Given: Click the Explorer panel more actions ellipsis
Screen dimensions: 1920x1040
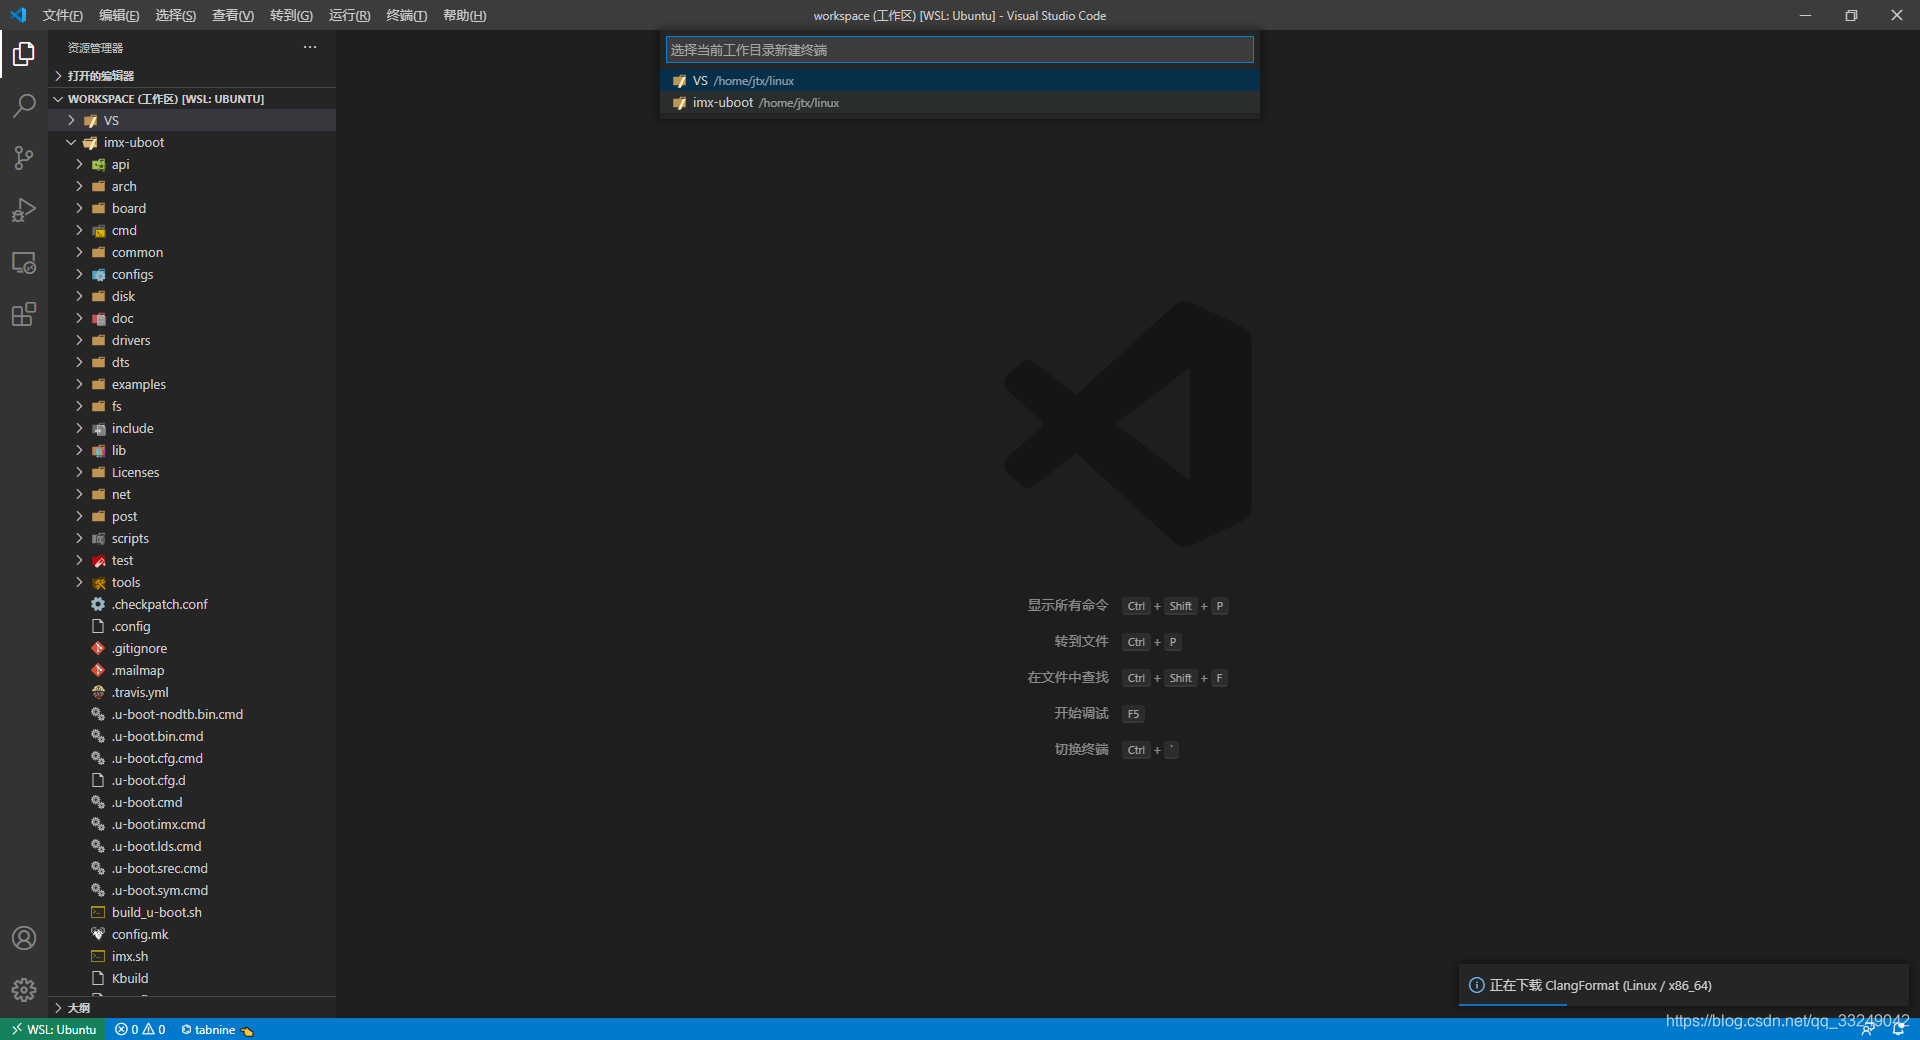Looking at the screenshot, I should (x=310, y=47).
